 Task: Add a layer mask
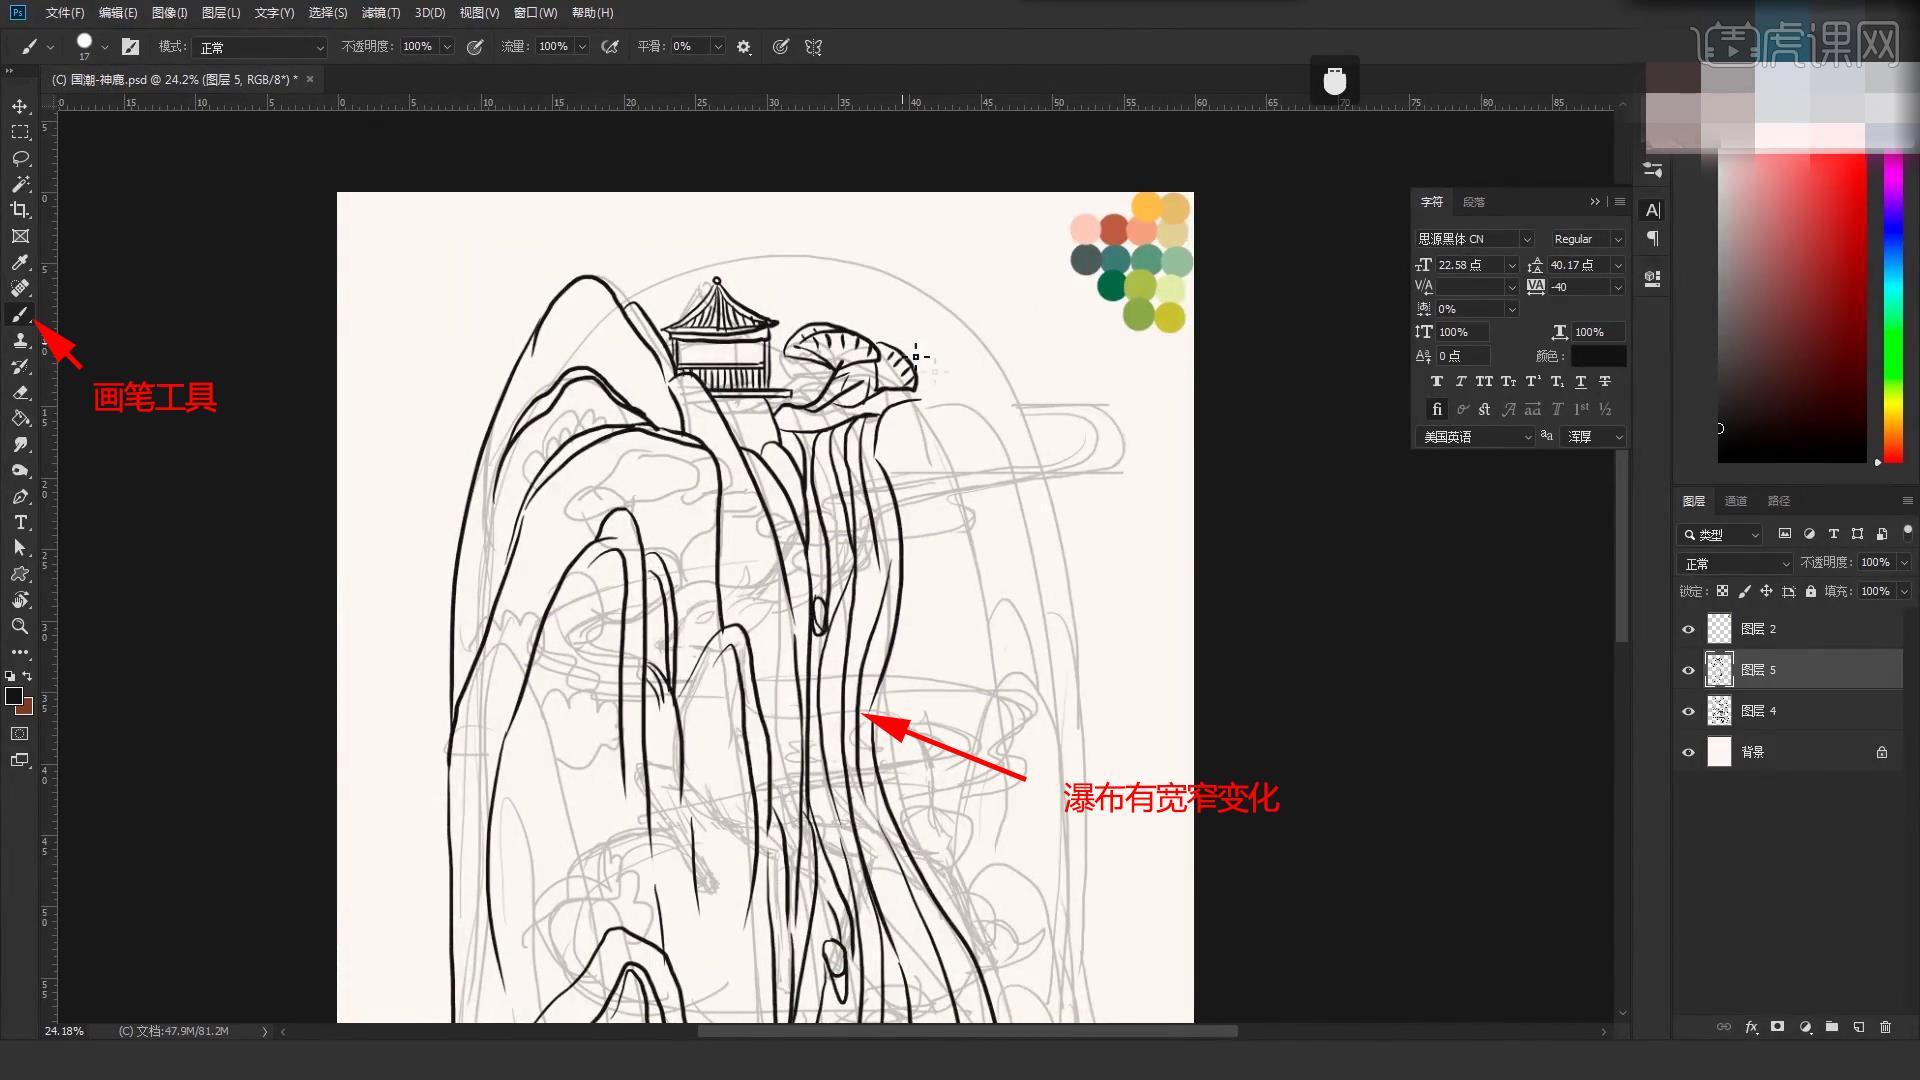click(x=1777, y=1027)
